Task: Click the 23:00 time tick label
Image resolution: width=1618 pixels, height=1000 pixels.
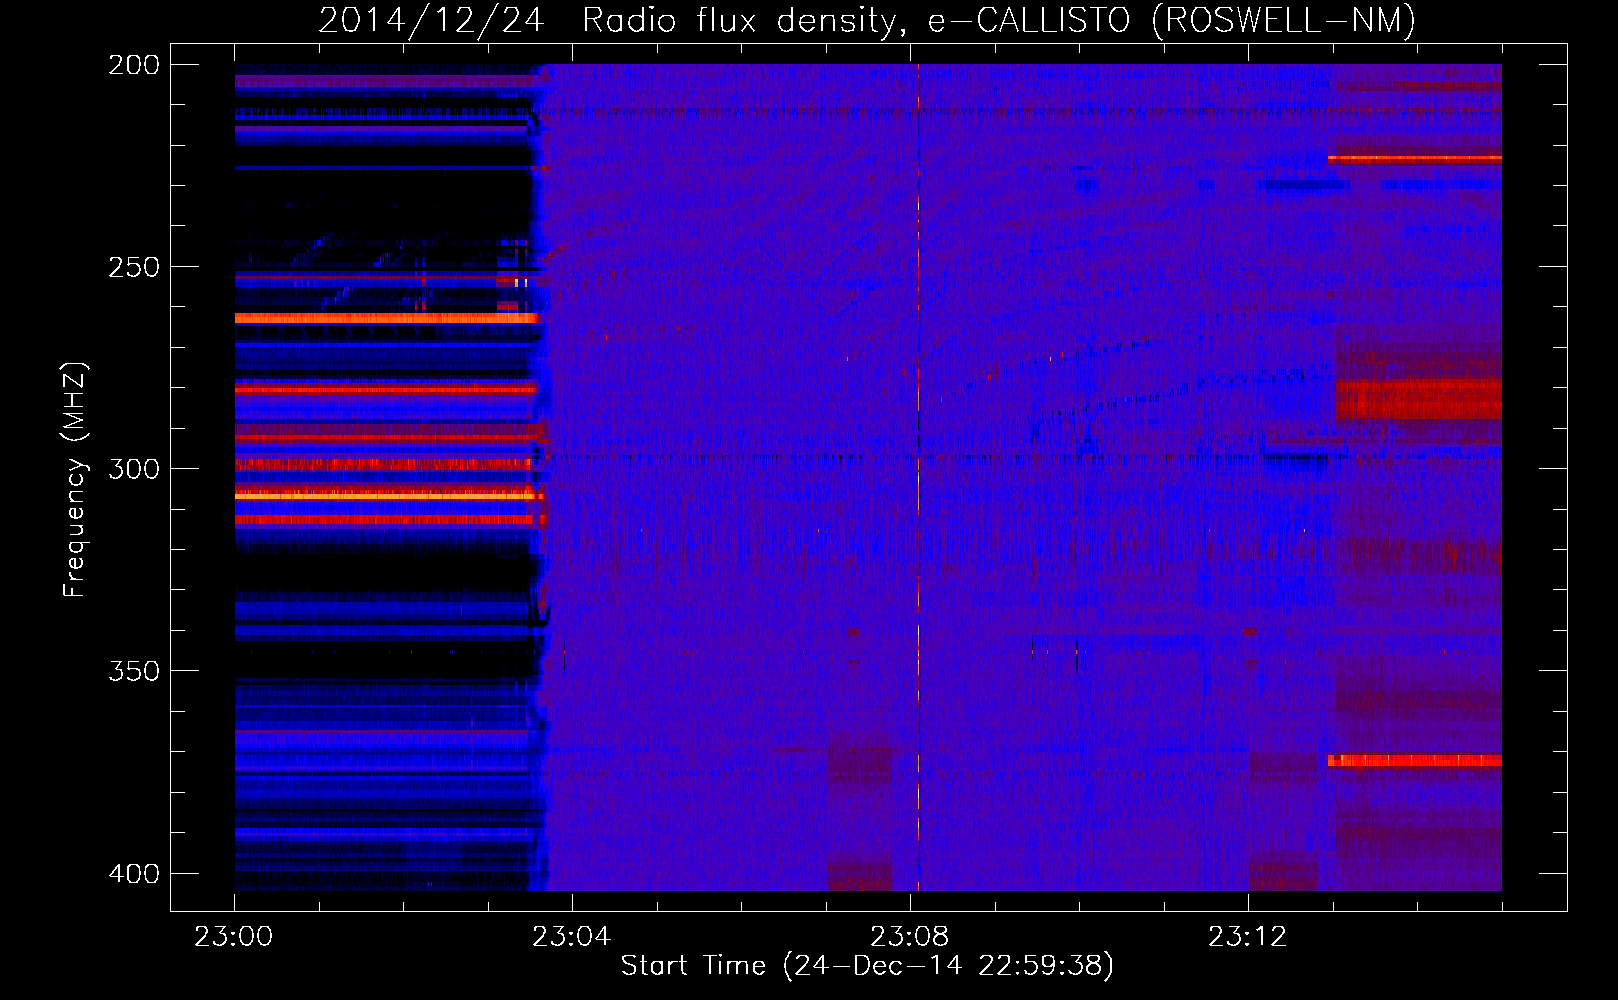Action: point(234,937)
